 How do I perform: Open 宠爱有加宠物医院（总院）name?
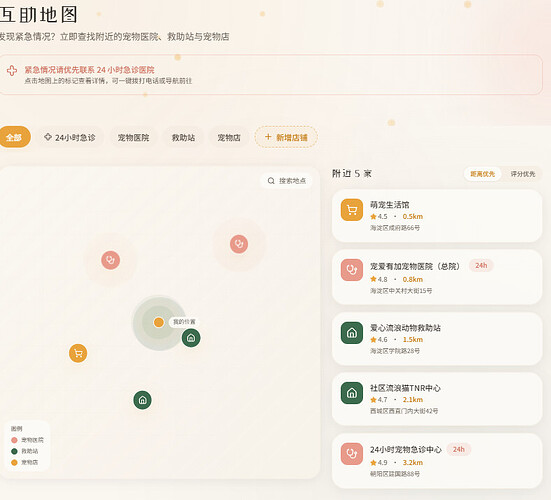pyautogui.click(x=415, y=266)
